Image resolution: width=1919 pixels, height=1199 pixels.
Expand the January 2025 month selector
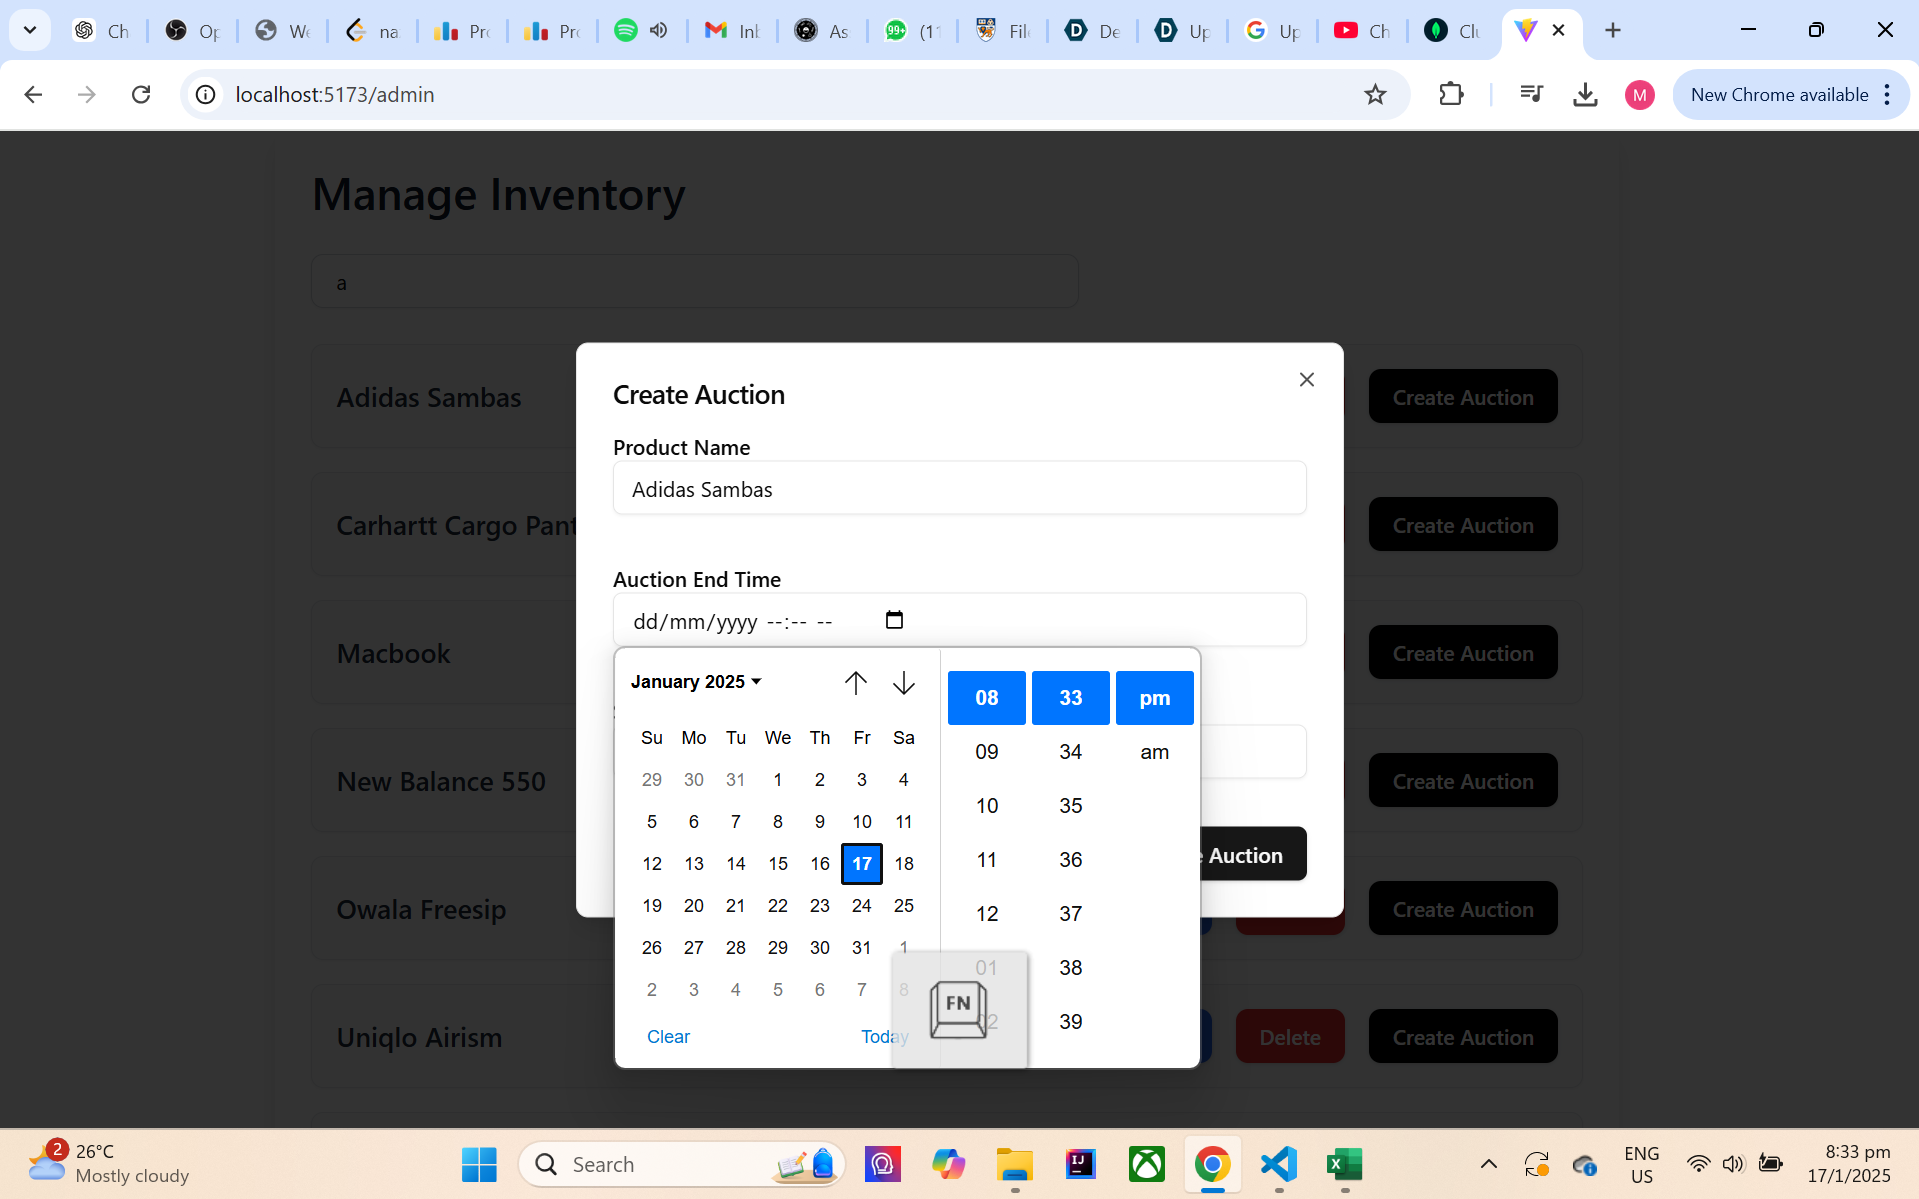tap(696, 682)
